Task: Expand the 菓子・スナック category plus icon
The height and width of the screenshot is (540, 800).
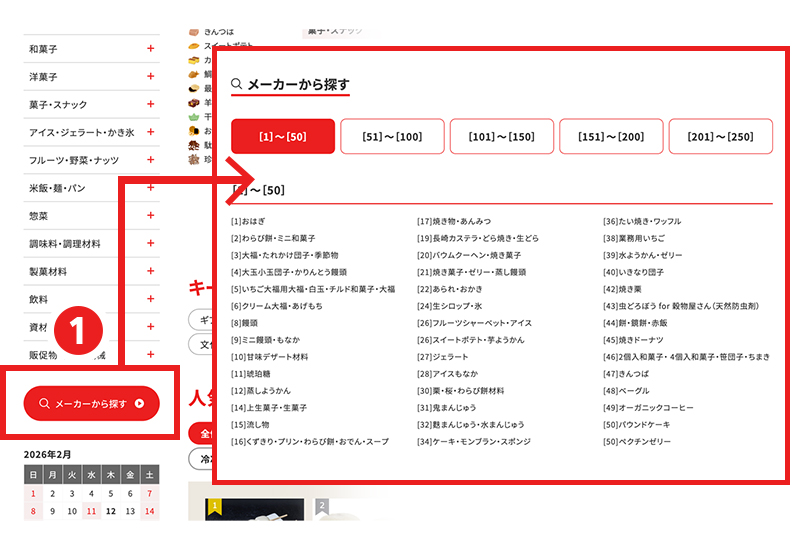Action: coord(151,104)
